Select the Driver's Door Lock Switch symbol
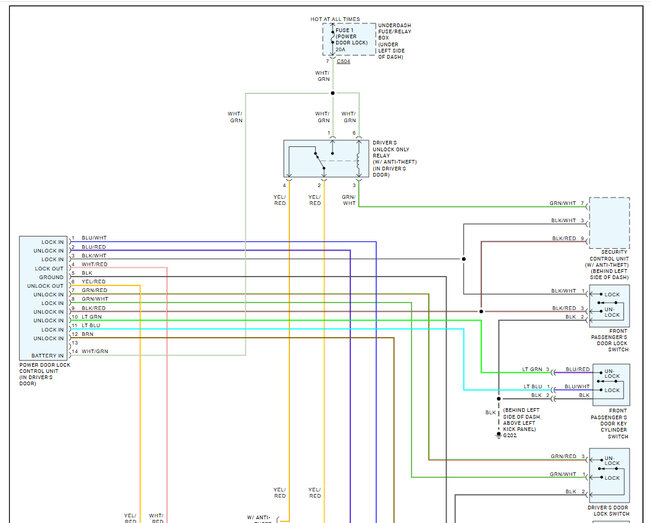650x523 pixels. (x=609, y=475)
